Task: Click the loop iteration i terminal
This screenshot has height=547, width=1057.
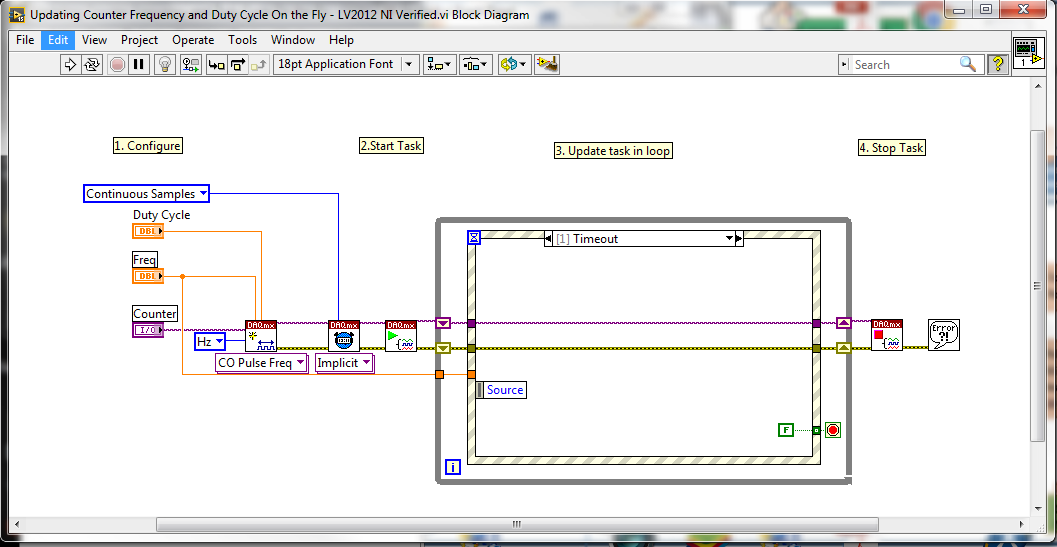Action: (x=453, y=467)
